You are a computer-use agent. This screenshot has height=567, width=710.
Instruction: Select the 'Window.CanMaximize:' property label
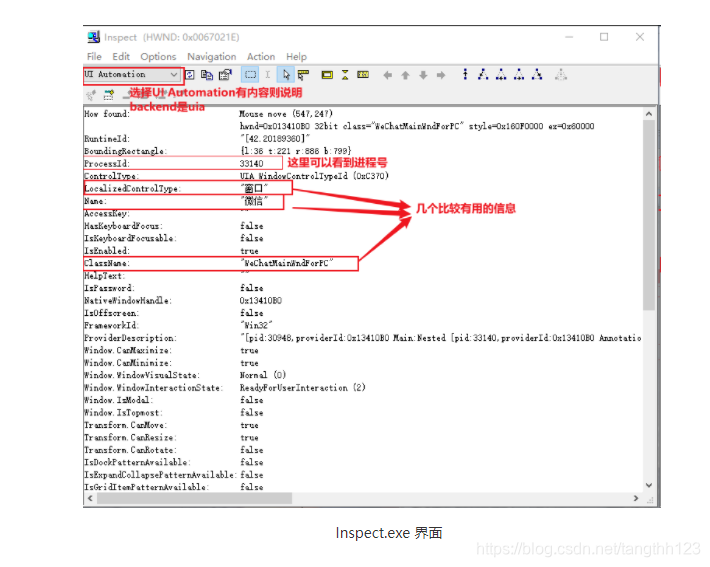tap(128, 351)
